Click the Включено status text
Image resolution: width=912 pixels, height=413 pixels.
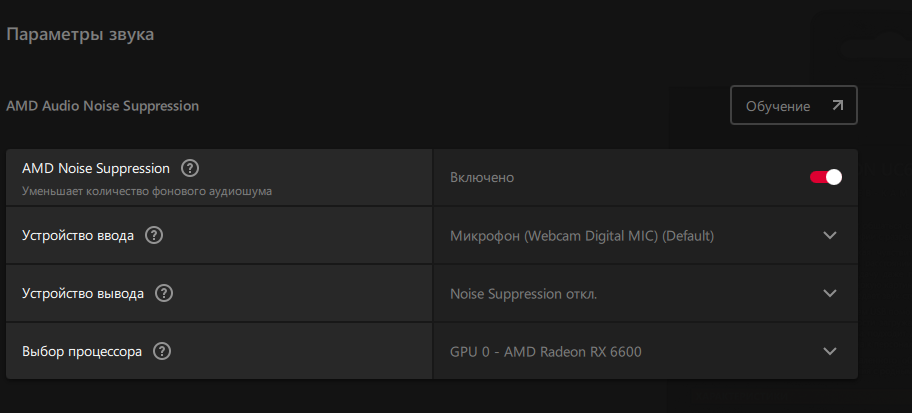click(x=482, y=177)
